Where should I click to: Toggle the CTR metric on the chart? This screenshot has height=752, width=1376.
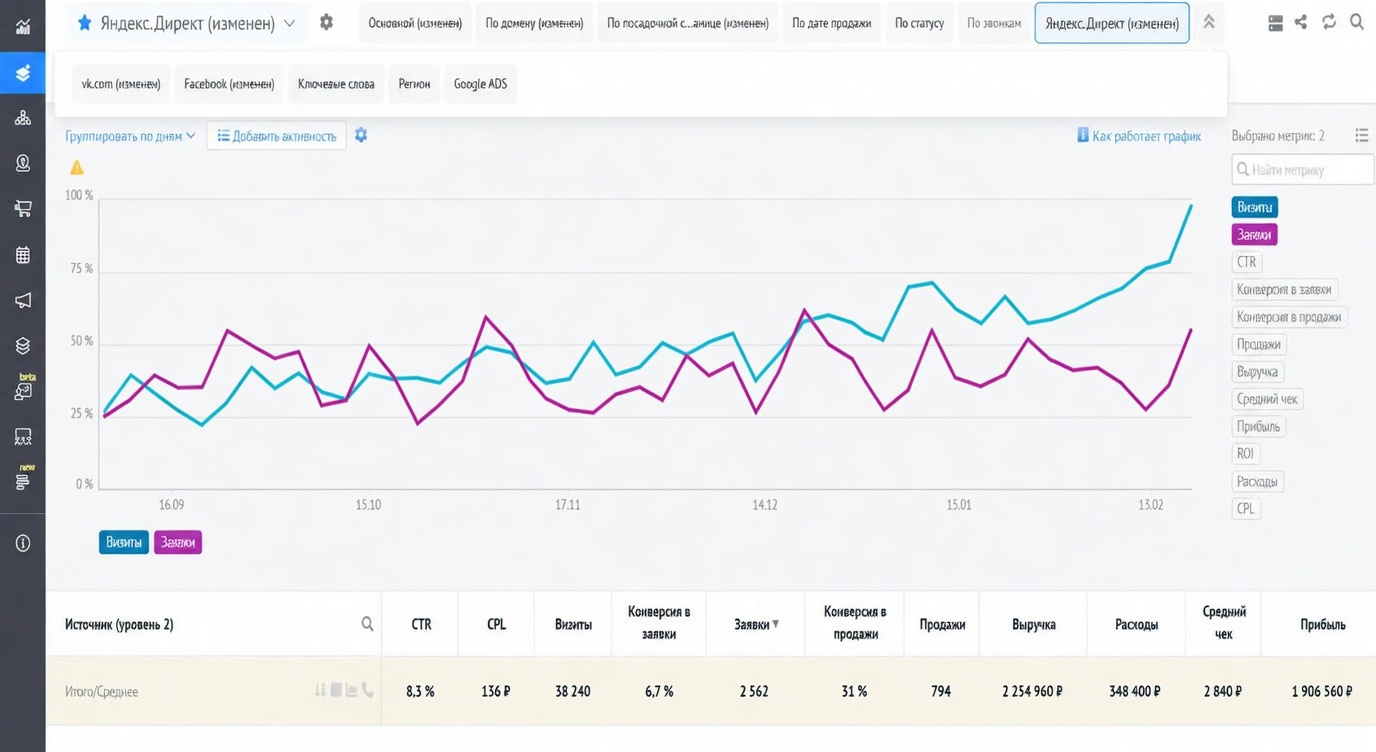click(1246, 262)
